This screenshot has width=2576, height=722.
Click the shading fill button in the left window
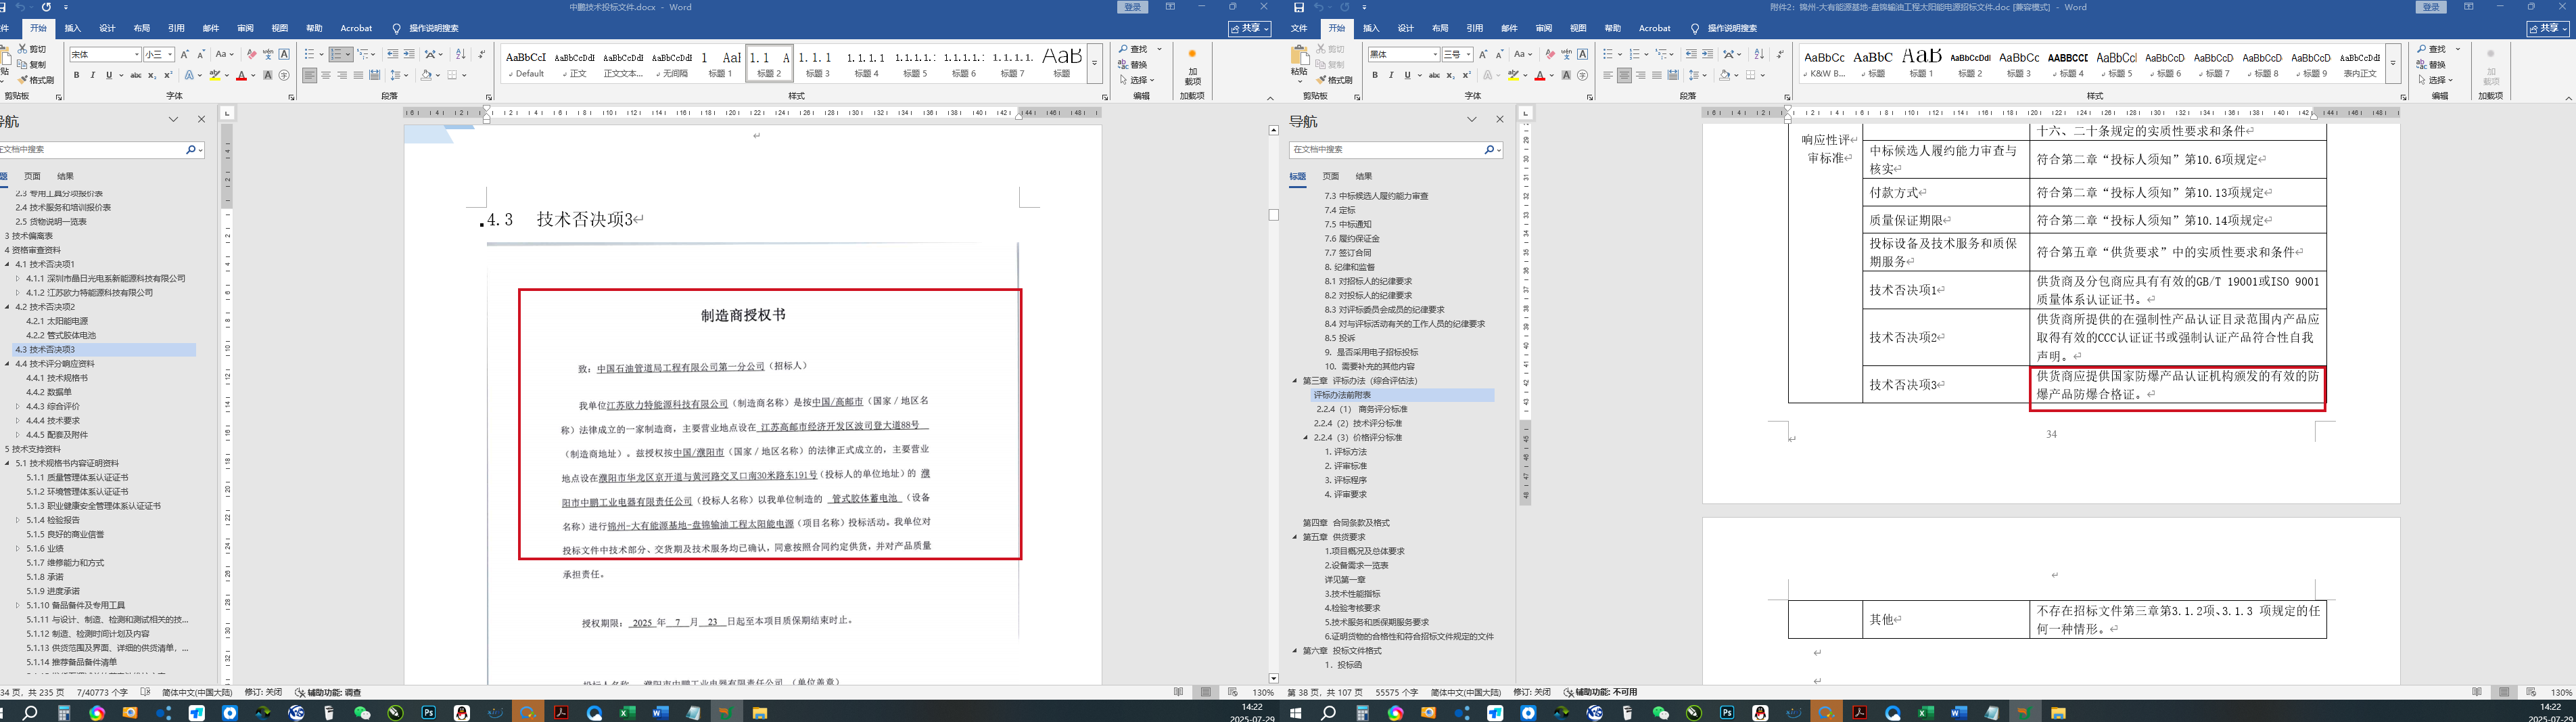point(427,75)
